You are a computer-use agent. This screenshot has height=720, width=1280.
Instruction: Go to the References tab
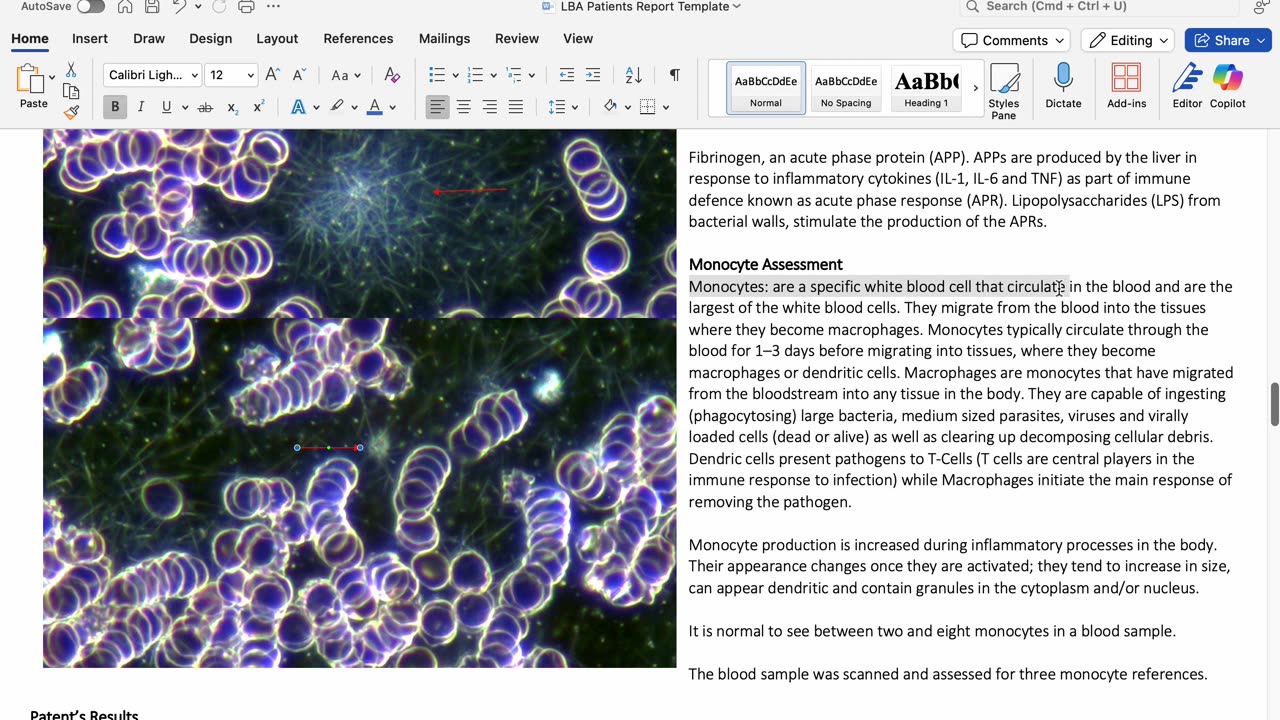(x=358, y=38)
